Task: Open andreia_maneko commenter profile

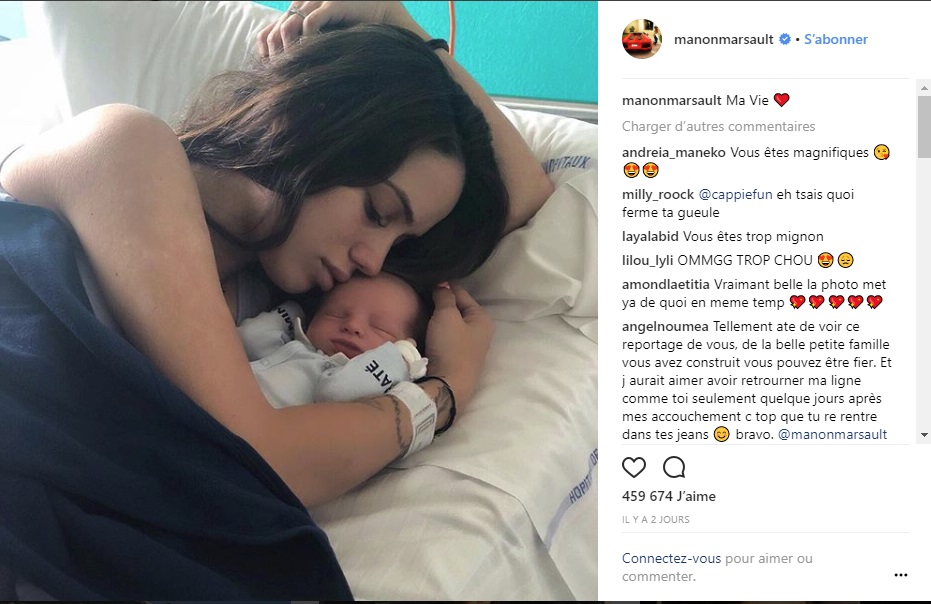Action: 673,153
